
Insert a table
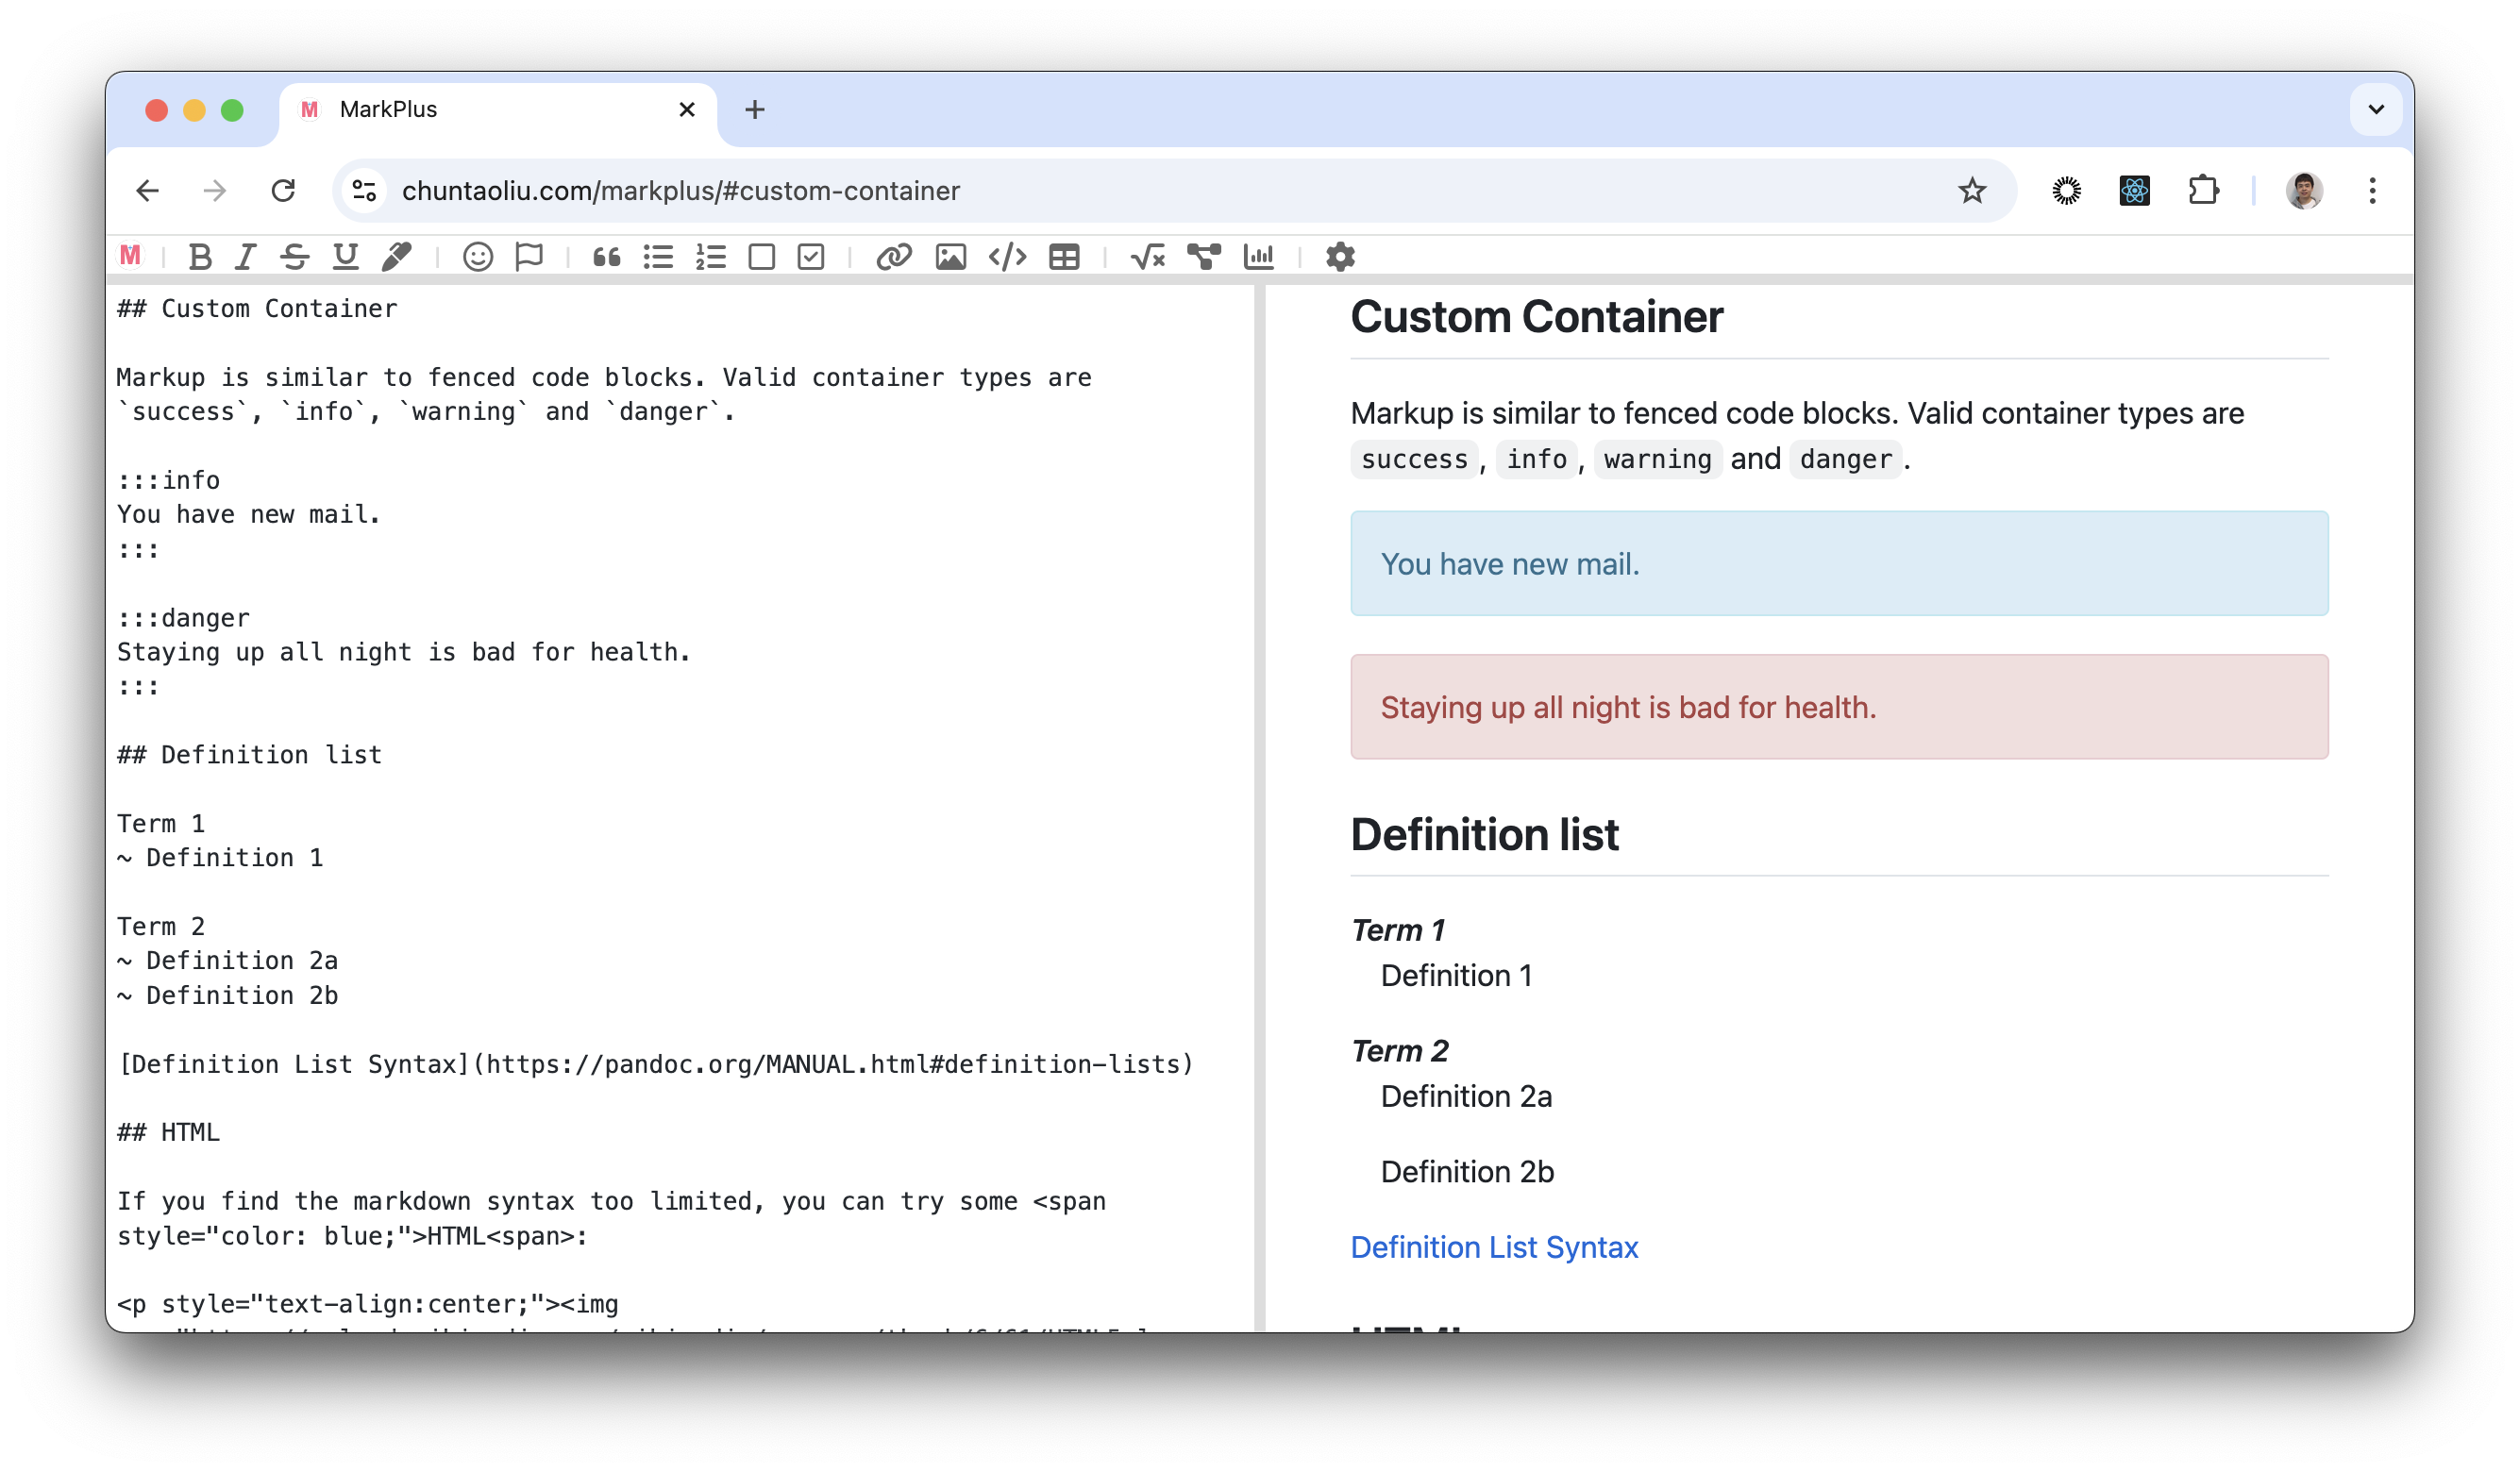coord(1064,257)
